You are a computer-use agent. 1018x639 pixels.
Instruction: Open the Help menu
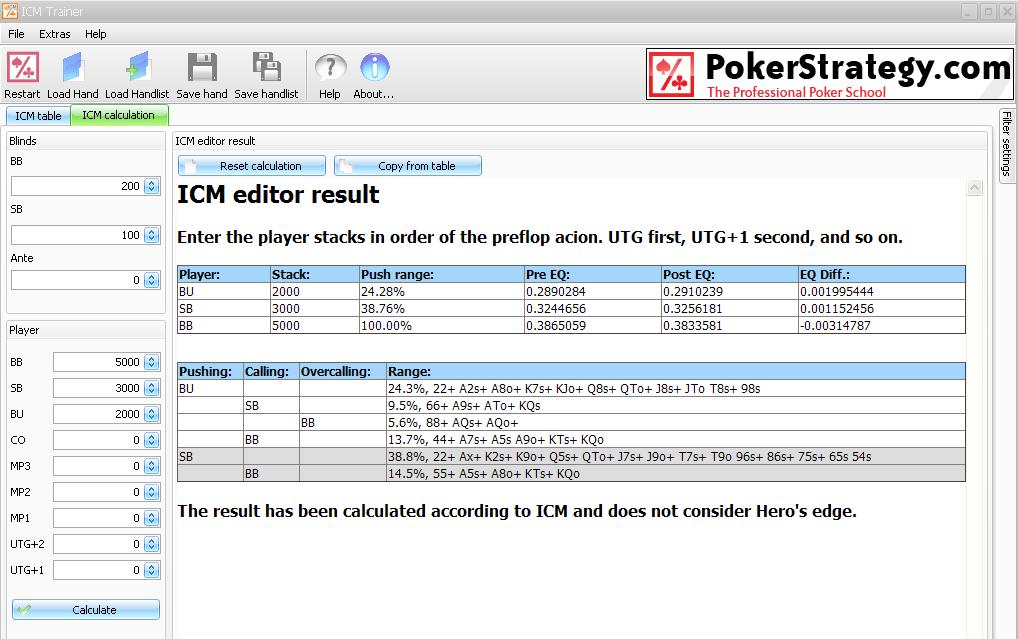pyautogui.click(x=95, y=34)
